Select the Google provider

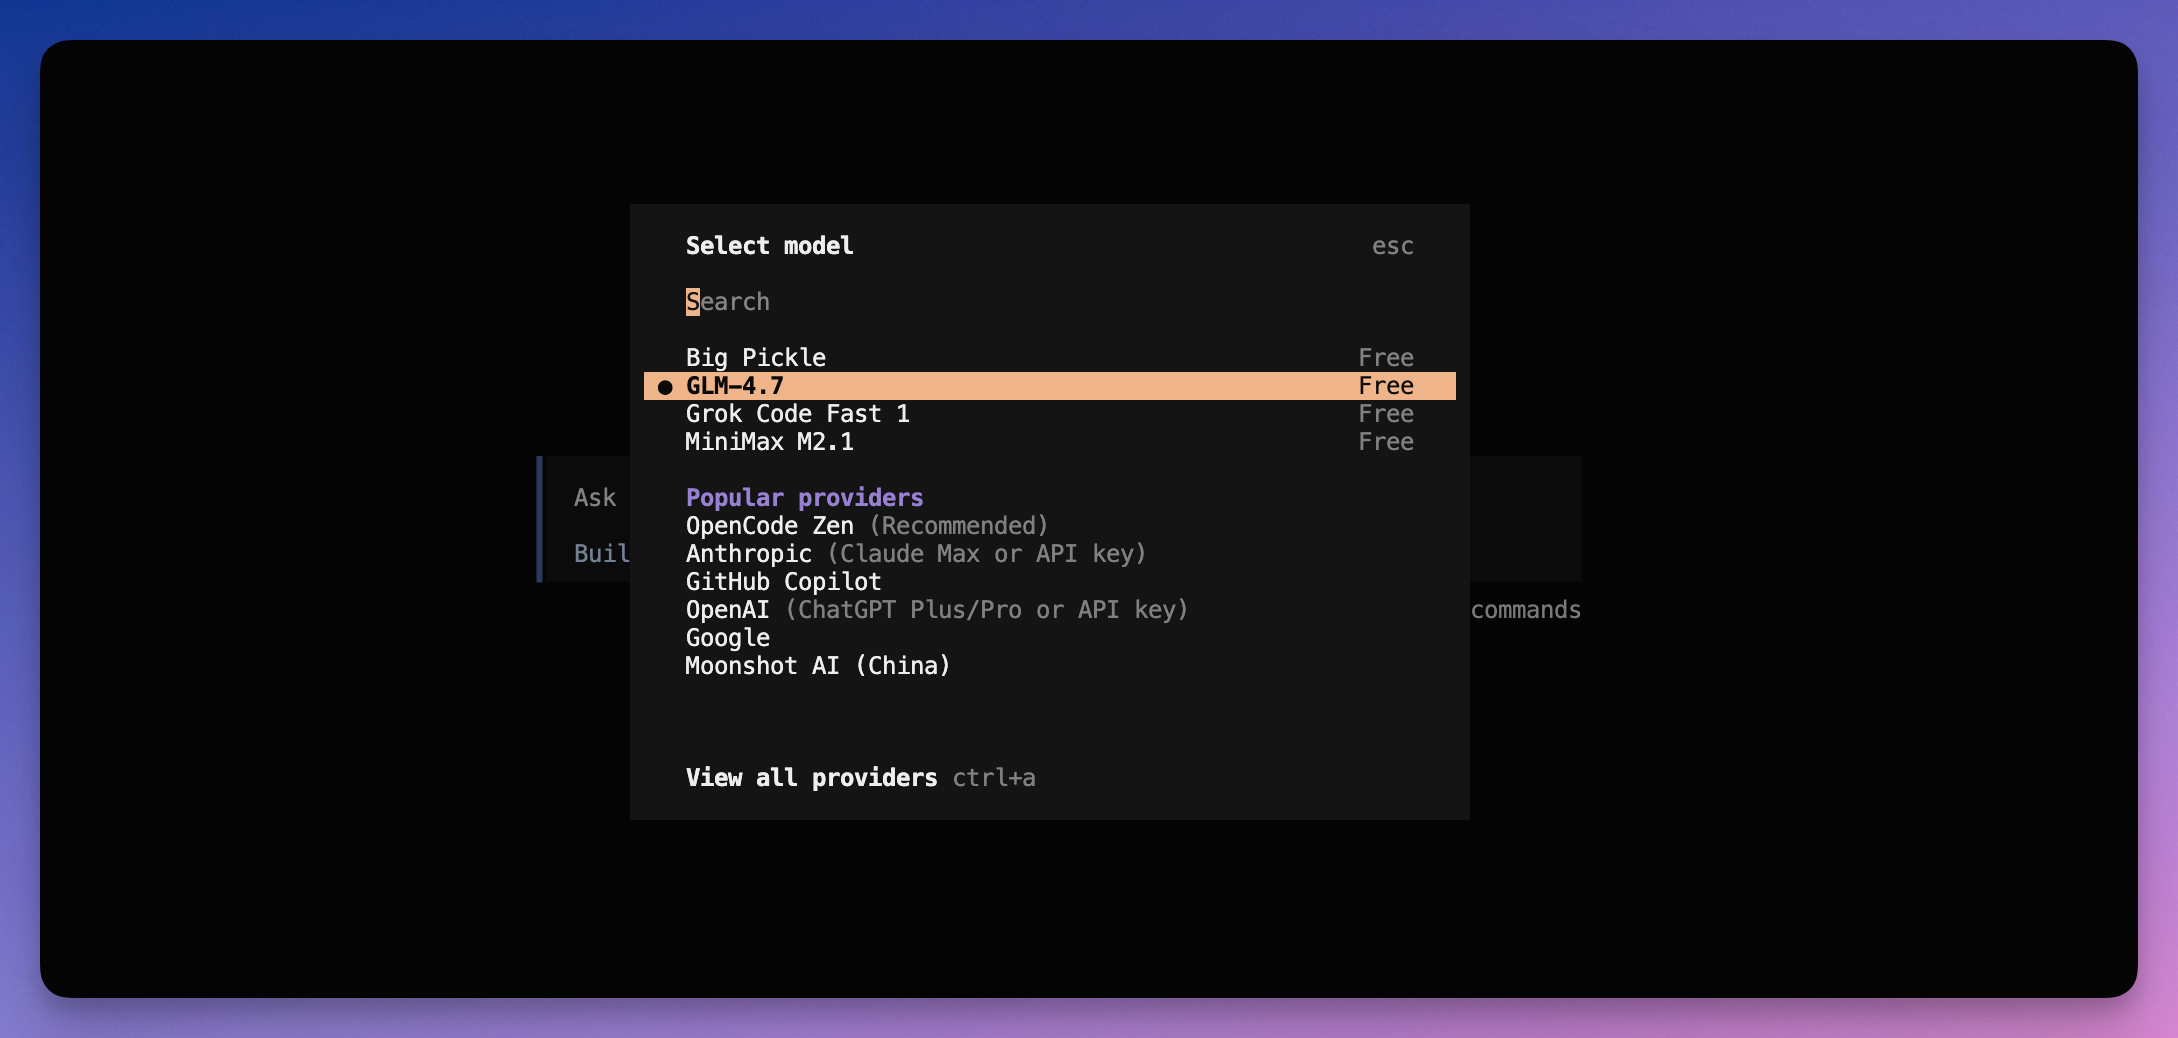728,637
